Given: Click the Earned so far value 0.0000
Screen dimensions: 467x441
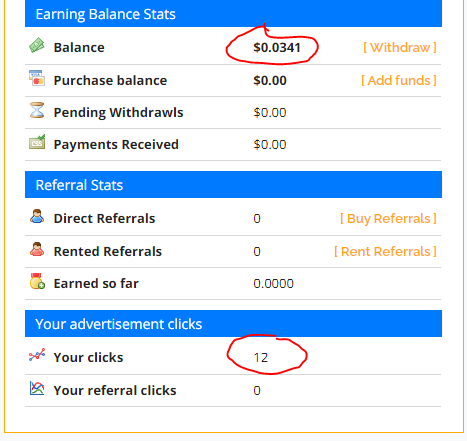Looking at the screenshot, I should click(273, 284).
